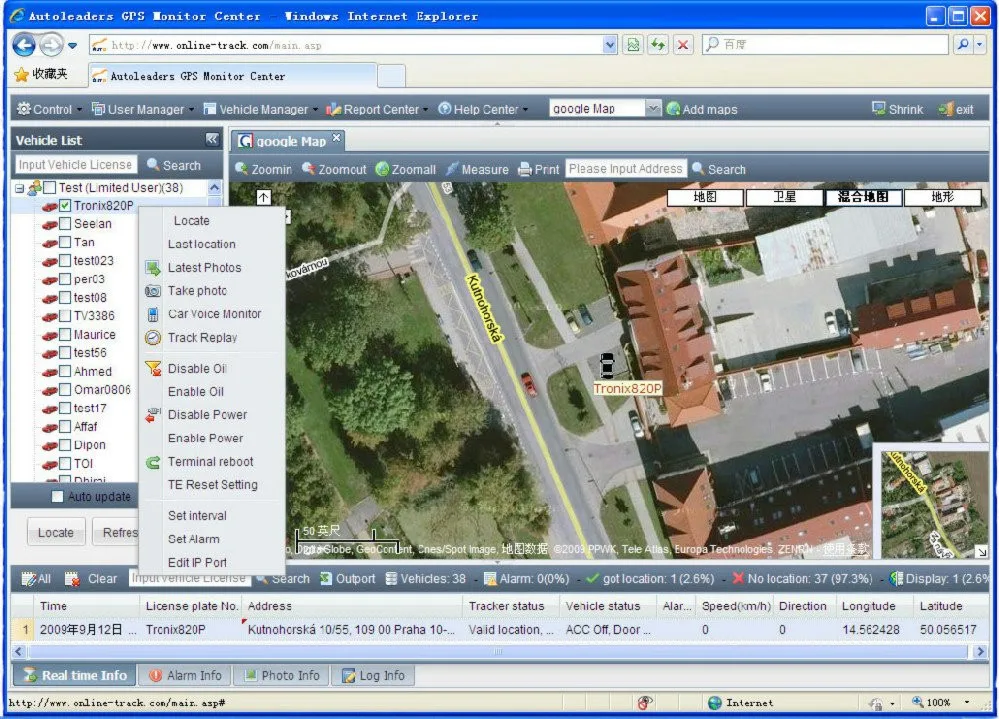Click the Clear list button
This screenshot has width=999, height=719.
(x=91, y=579)
